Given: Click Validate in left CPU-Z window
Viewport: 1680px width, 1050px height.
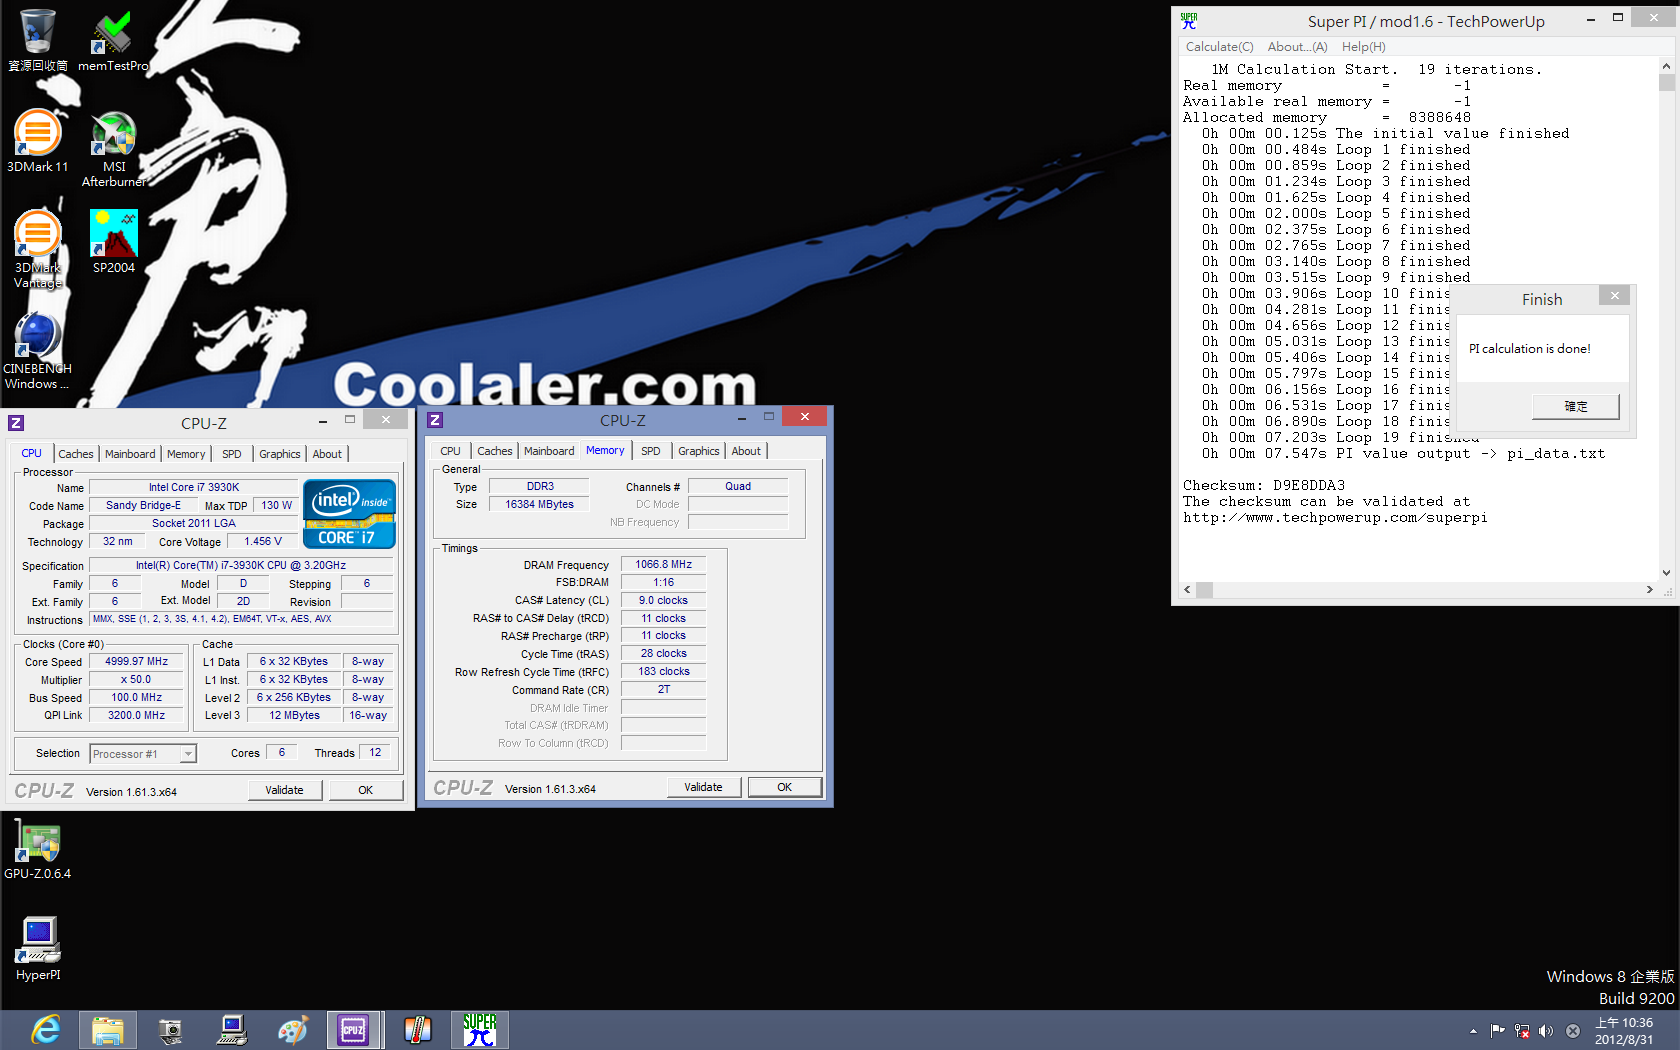Looking at the screenshot, I should click(285, 790).
